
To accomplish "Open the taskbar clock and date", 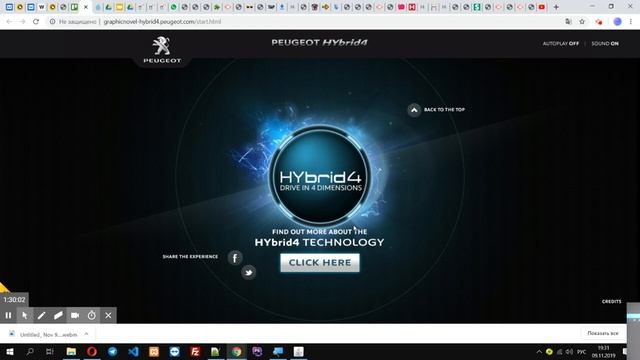I will point(603,351).
